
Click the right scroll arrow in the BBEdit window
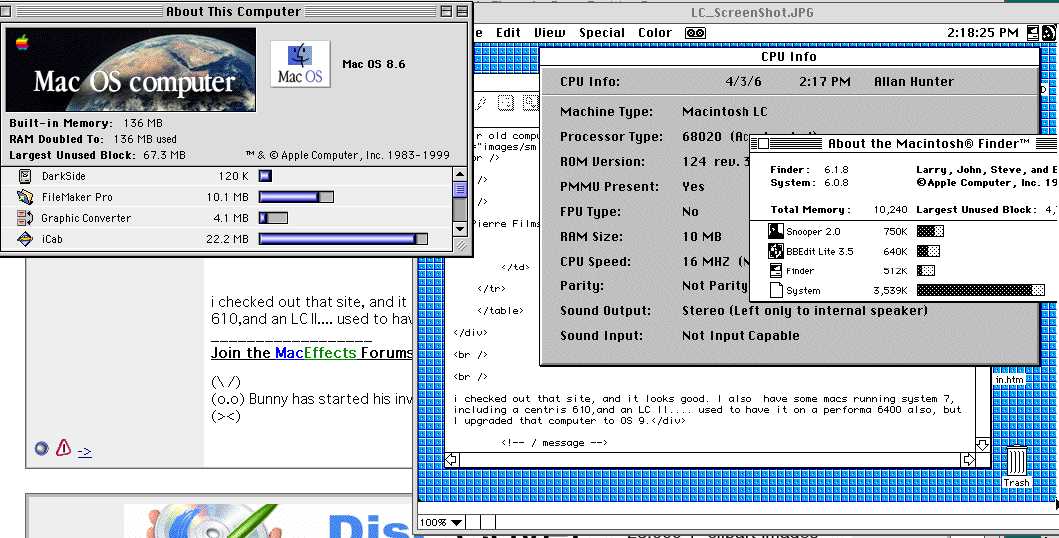click(x=968, y=460)
